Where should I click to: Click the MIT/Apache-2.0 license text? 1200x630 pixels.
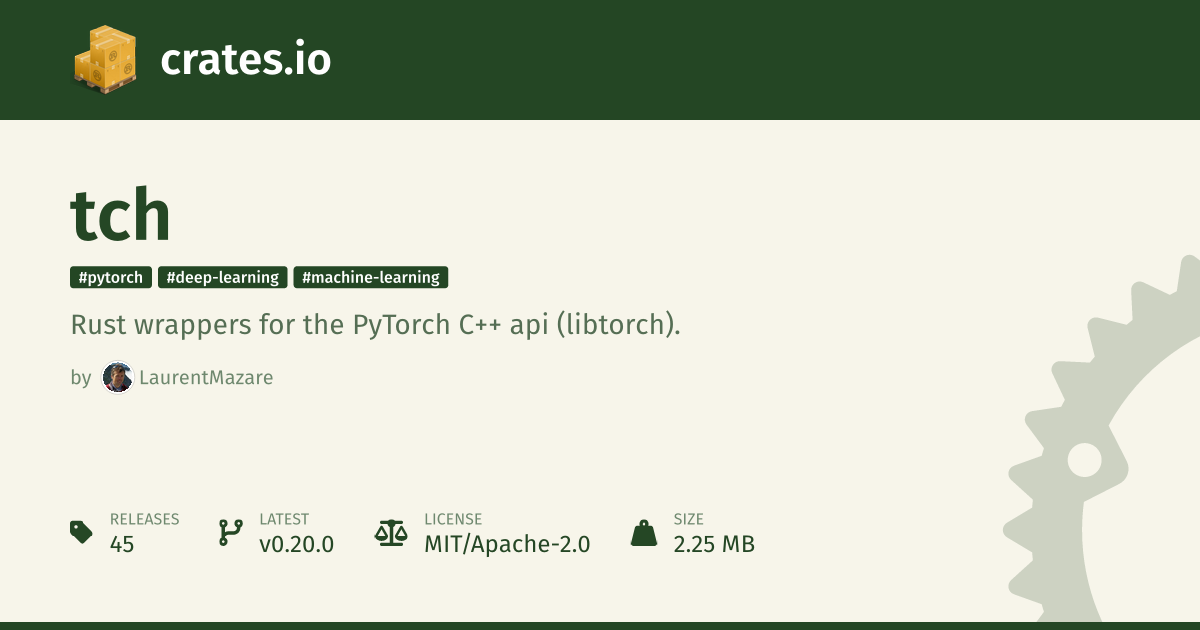(507, 544)
